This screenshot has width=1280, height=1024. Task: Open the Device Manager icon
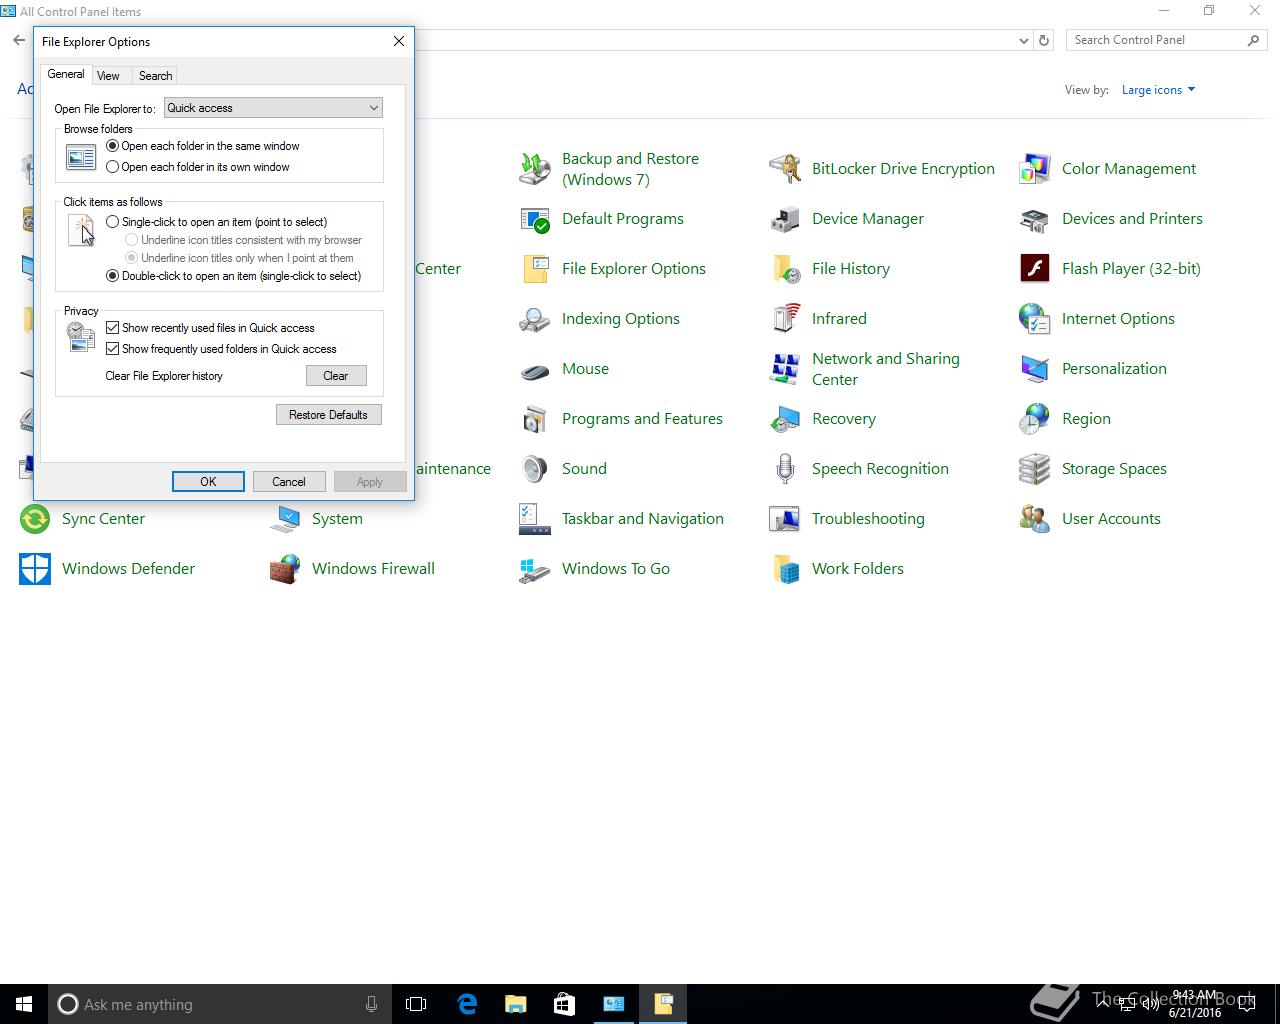(x=785, y=219)
